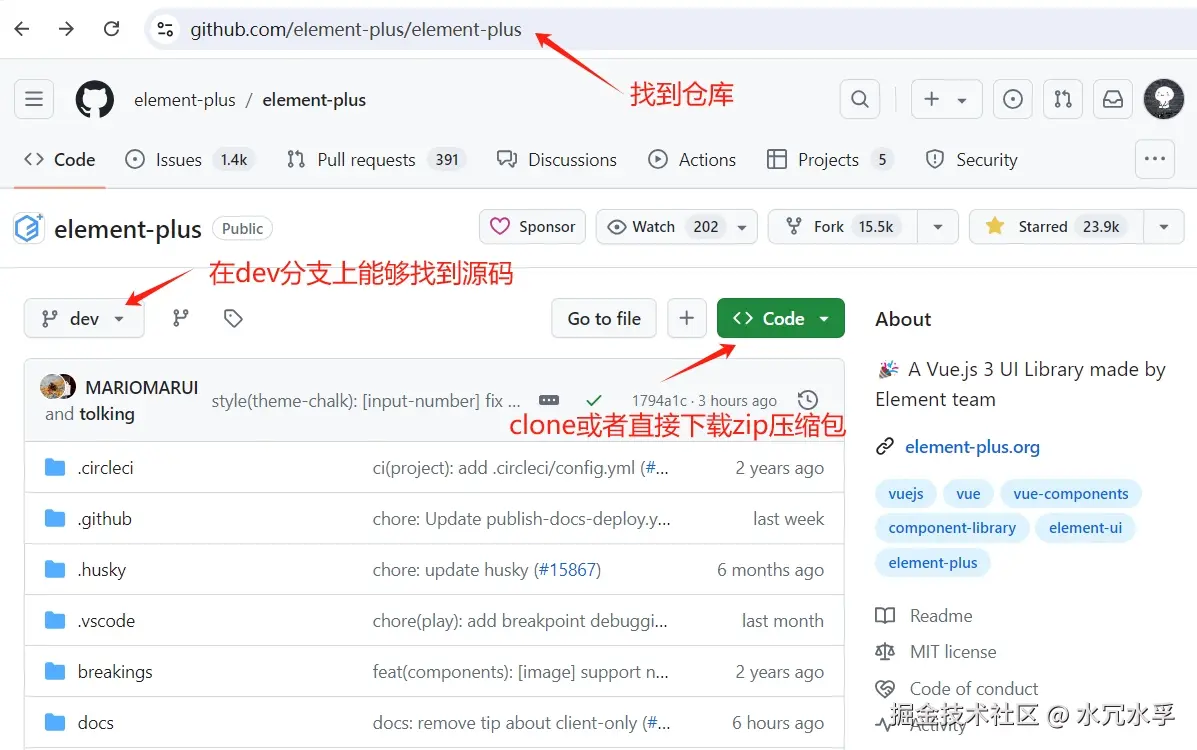View branches via the branch icon beside dev
The height and width of the screenshot is (750, 1197).
coord(181,318)
